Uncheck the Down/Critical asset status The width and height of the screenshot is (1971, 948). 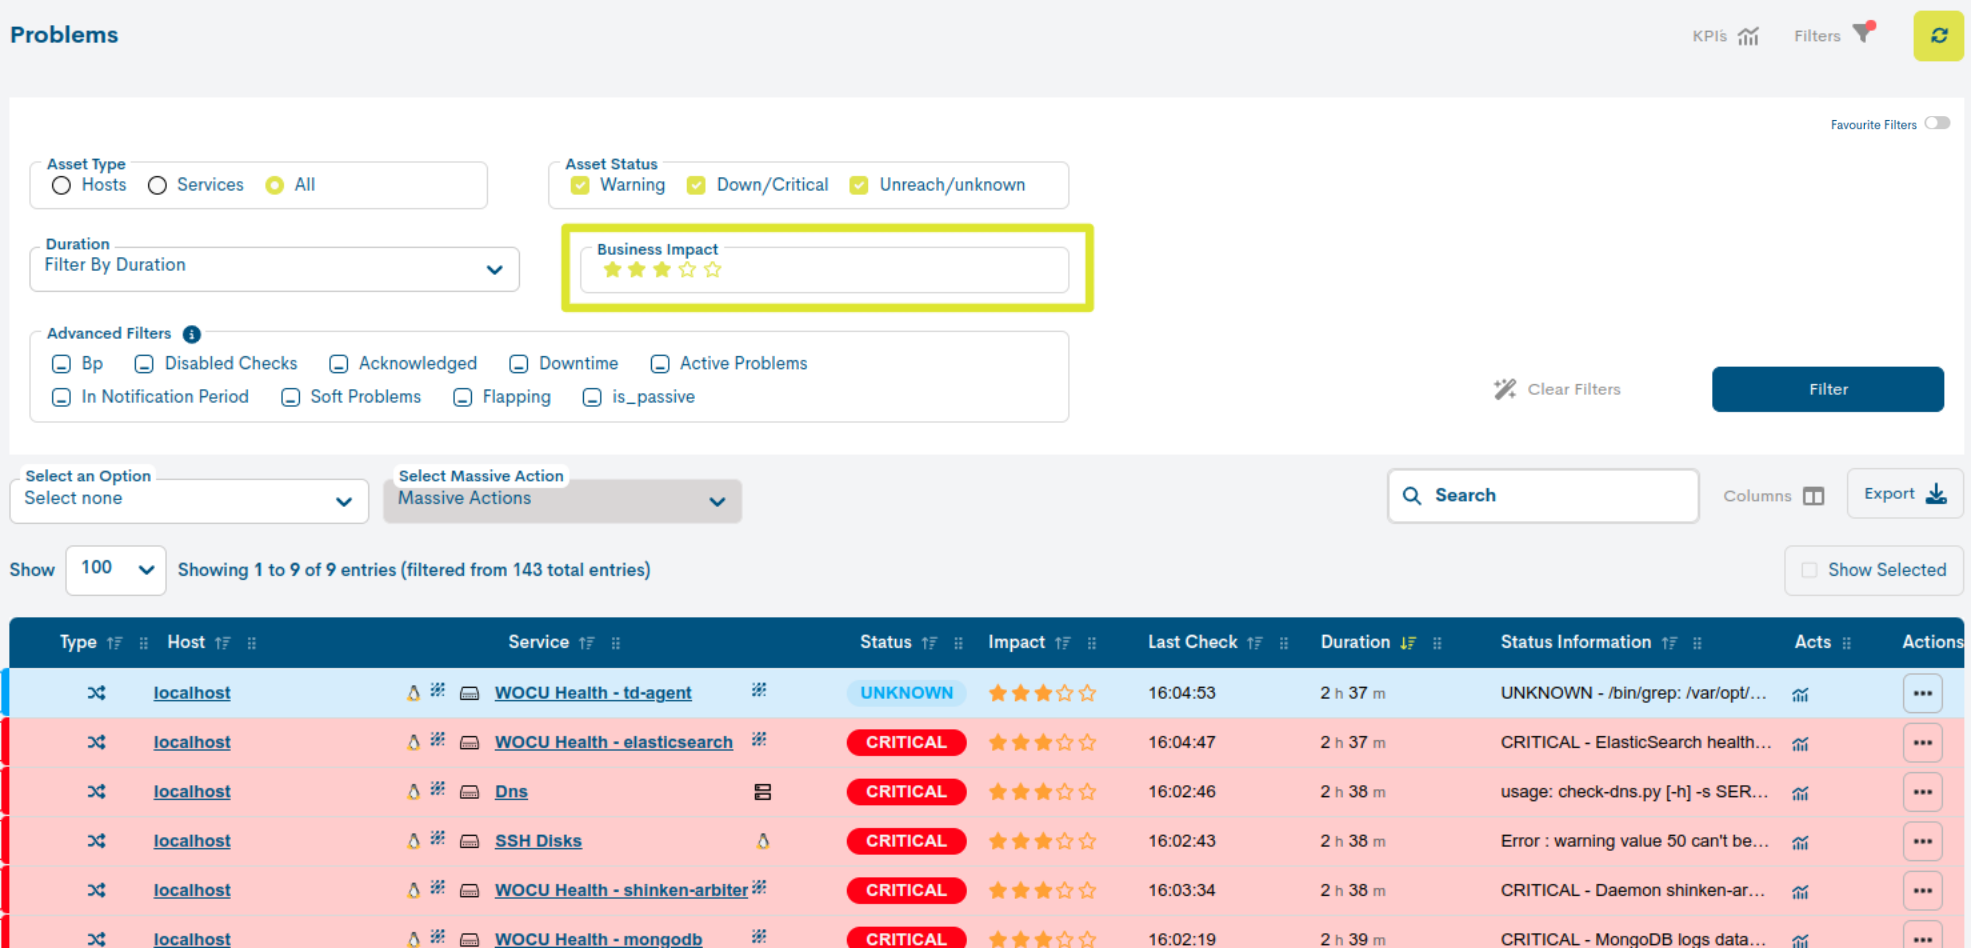[x=696, y=186]
